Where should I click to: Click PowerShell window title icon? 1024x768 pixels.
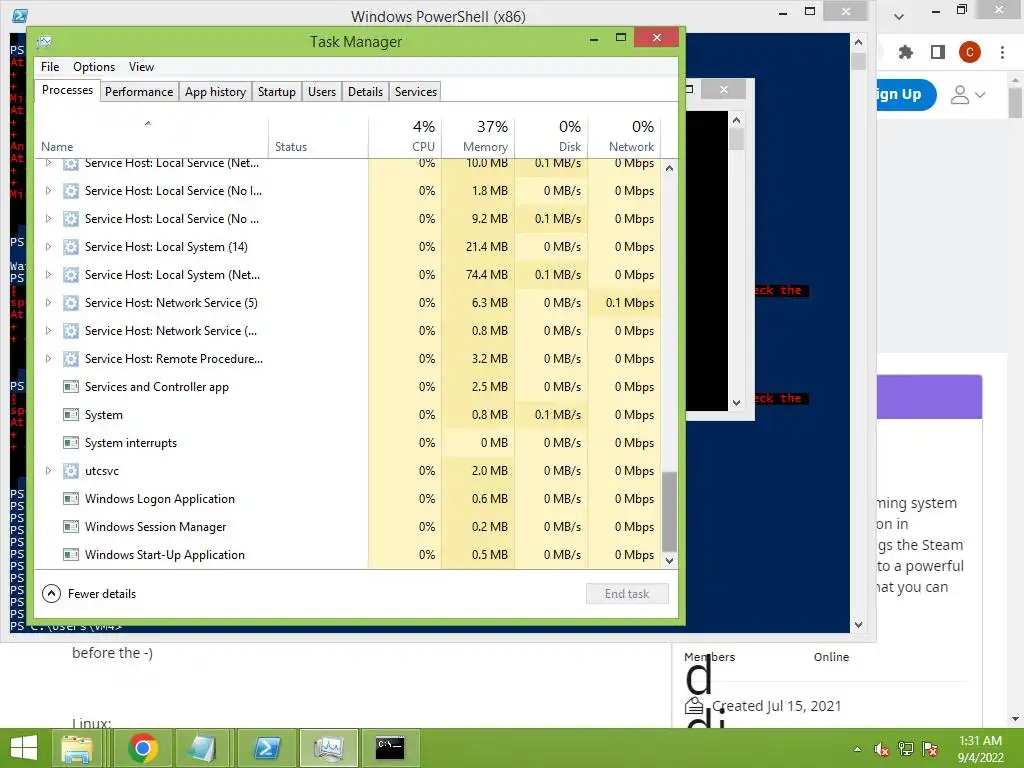point(20,16)
